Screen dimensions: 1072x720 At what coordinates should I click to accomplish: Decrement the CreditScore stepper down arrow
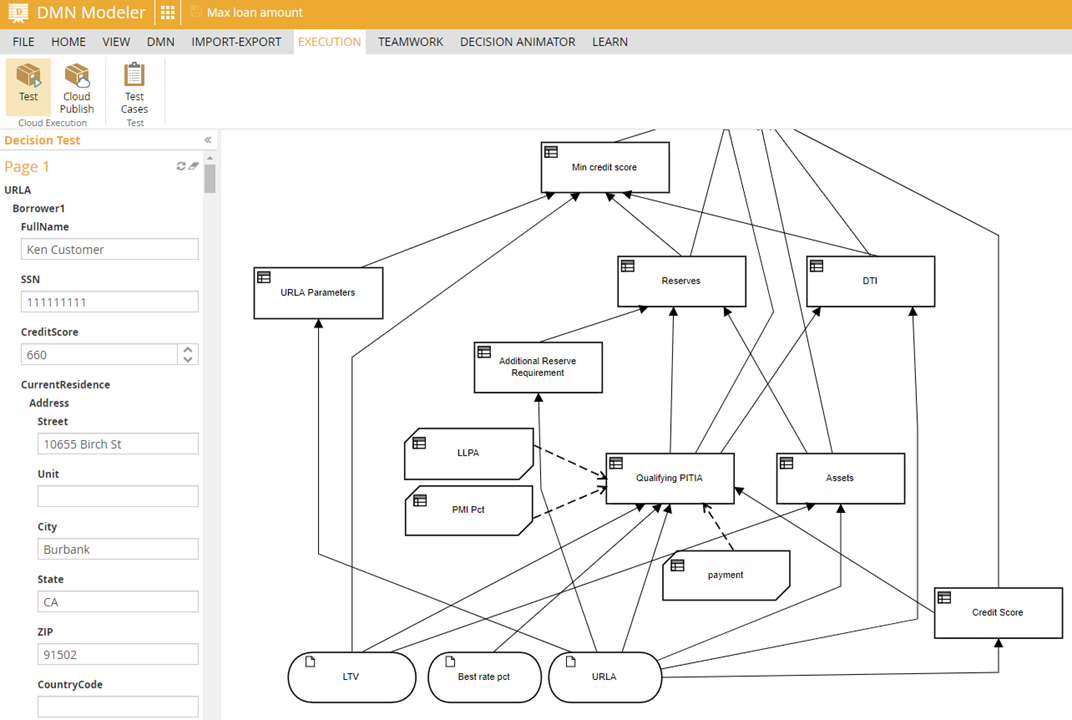188,359
